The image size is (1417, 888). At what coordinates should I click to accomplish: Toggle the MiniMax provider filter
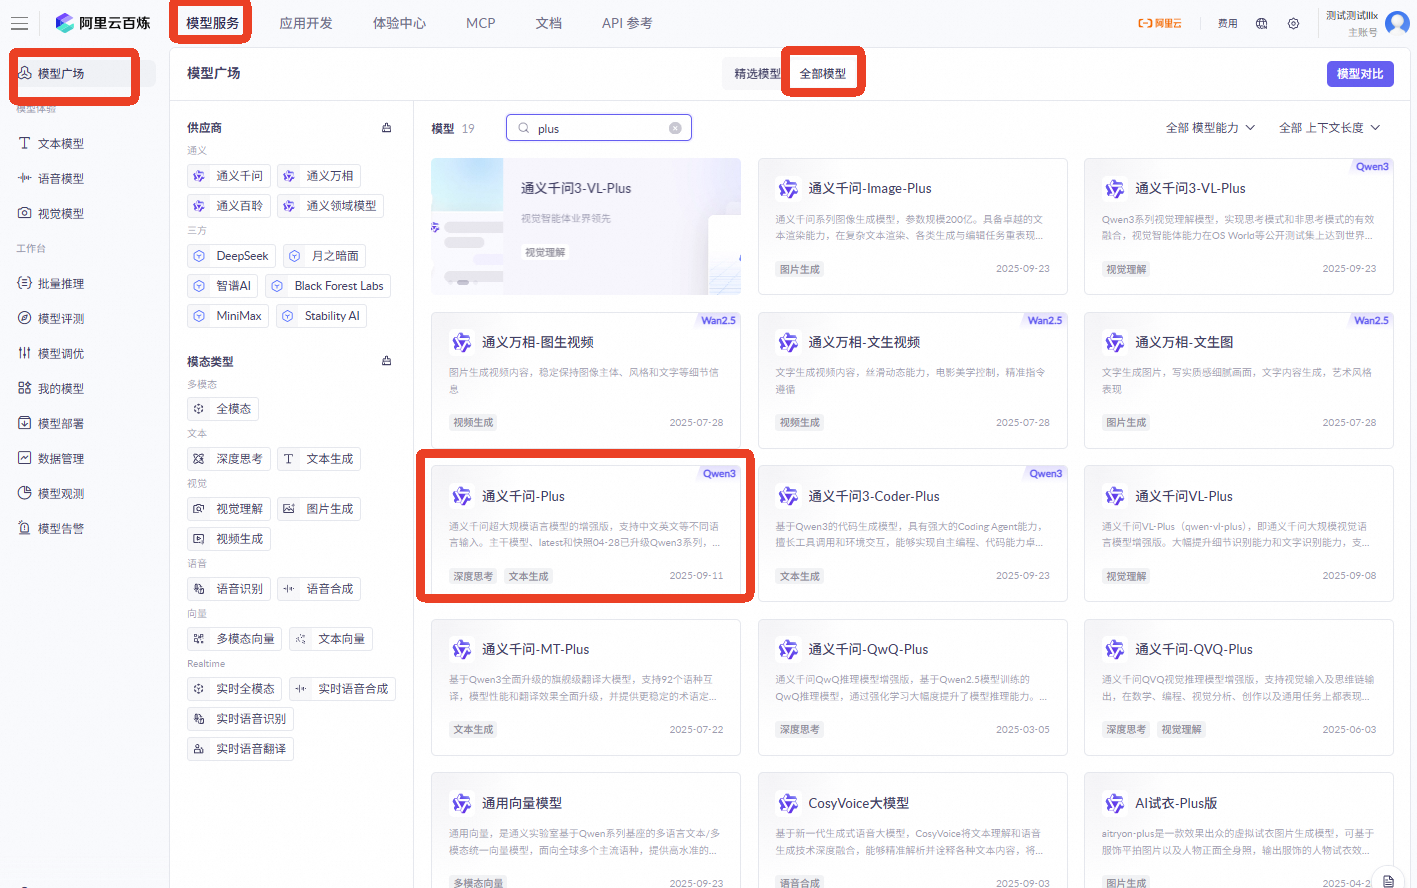click(229, 316)
